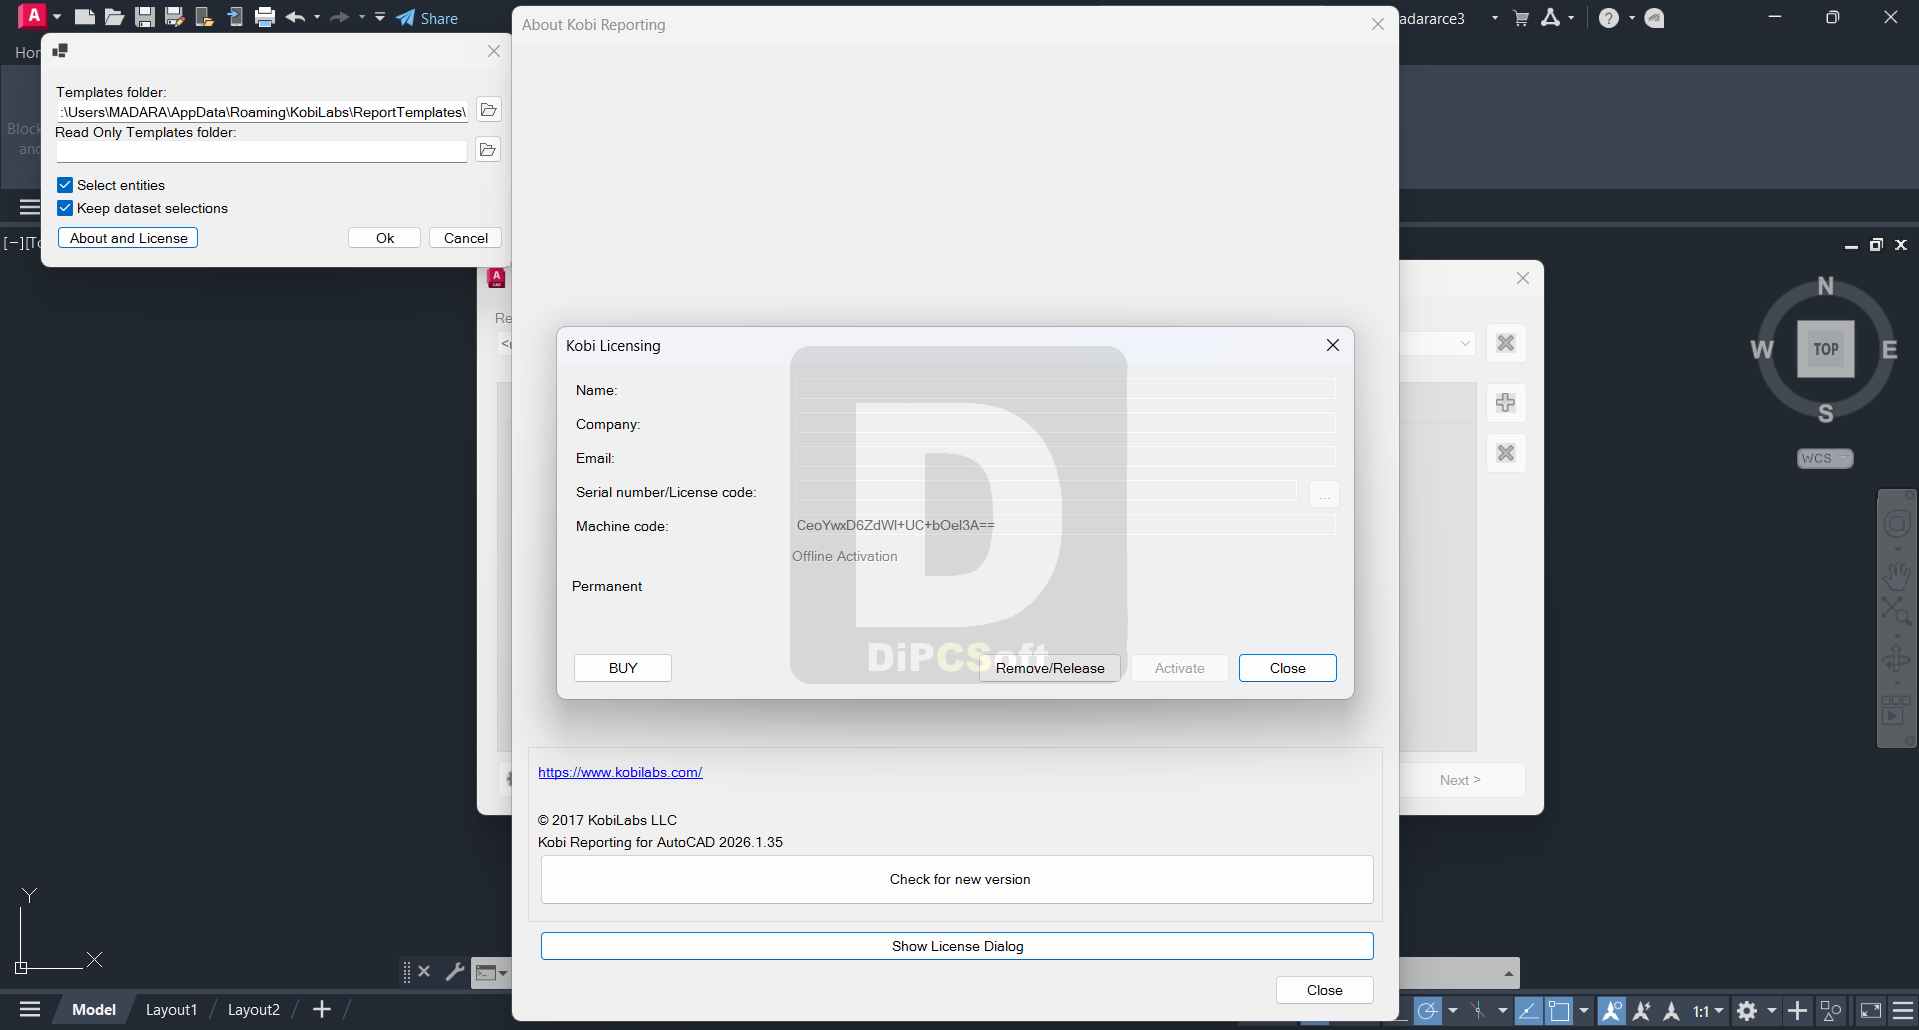Image resolution: width=1919 pixels, height=1030 pixels.
Task: Expand the Help options dropdown arrow
Action: (x=1632, y=18)
